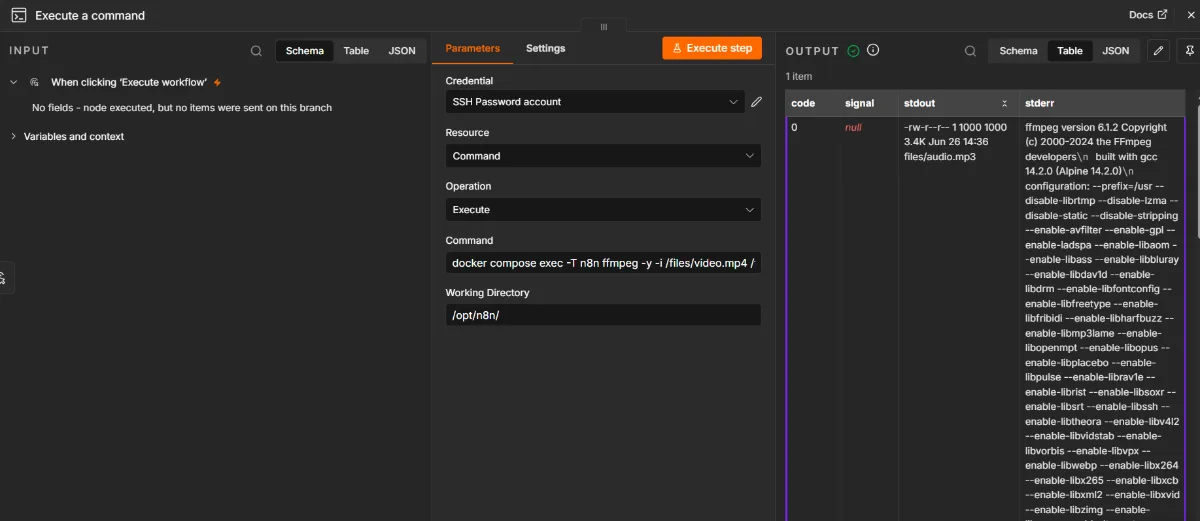Edit the SSH credential with the pencil icon
Viewport: 1200px width, 521px height.
[x=757, y=101]
